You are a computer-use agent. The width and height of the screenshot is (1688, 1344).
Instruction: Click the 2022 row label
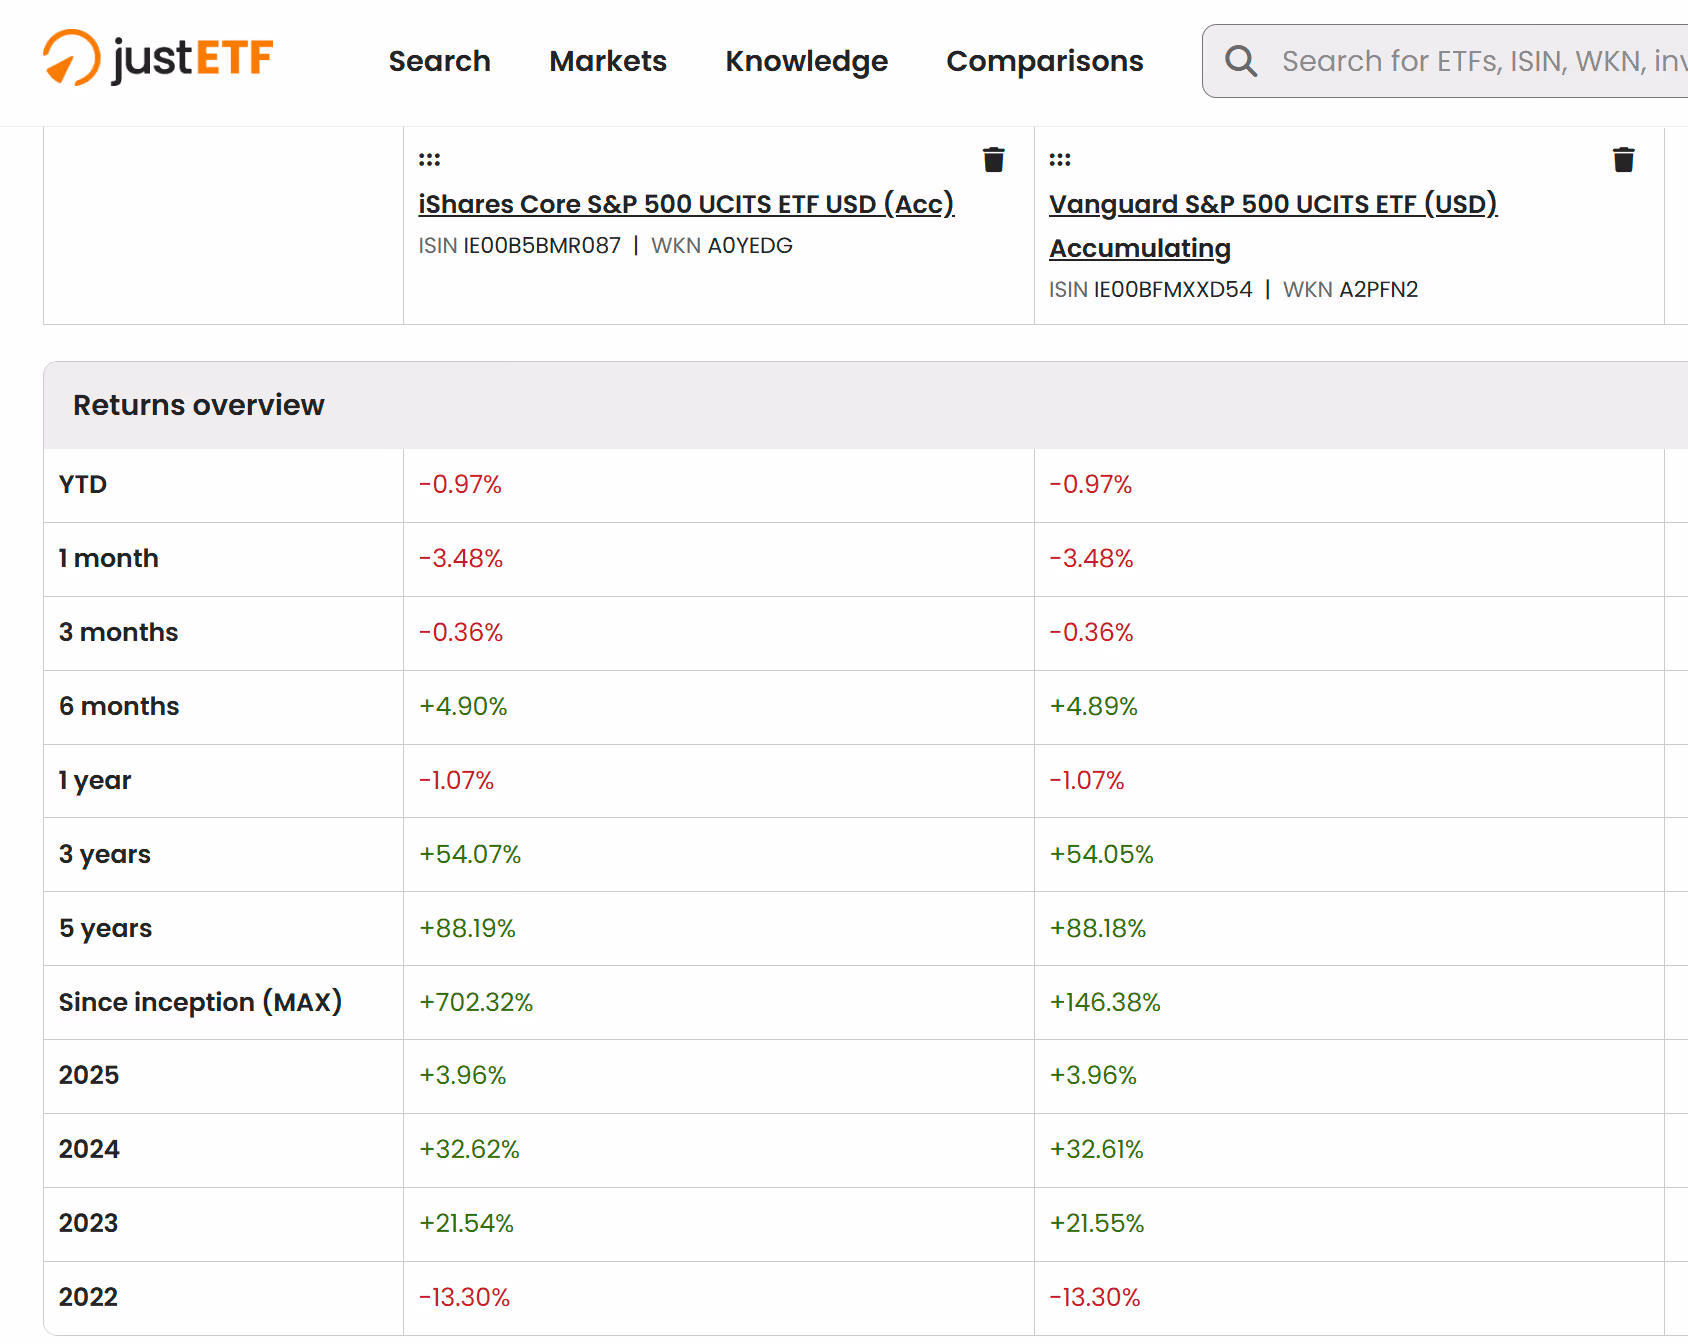point(88,1298)
